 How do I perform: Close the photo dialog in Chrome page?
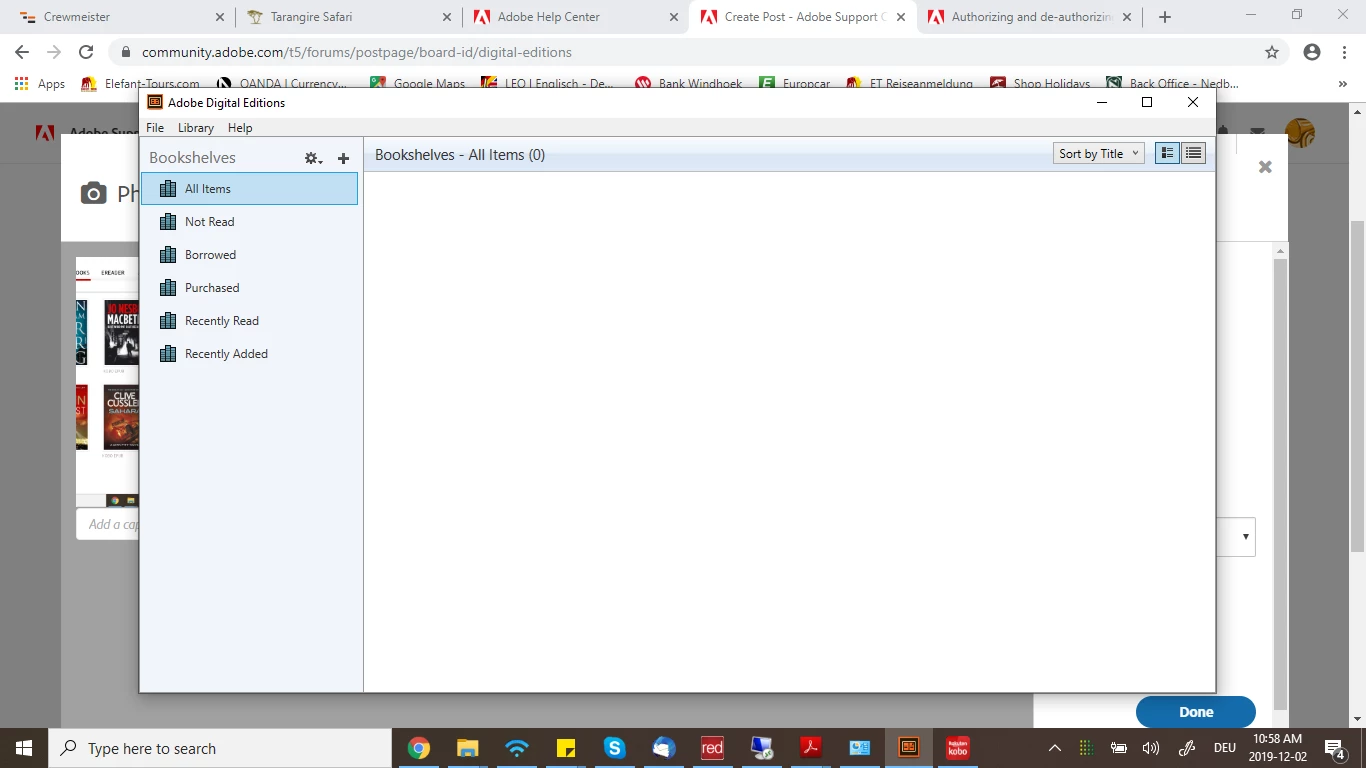1265,167
